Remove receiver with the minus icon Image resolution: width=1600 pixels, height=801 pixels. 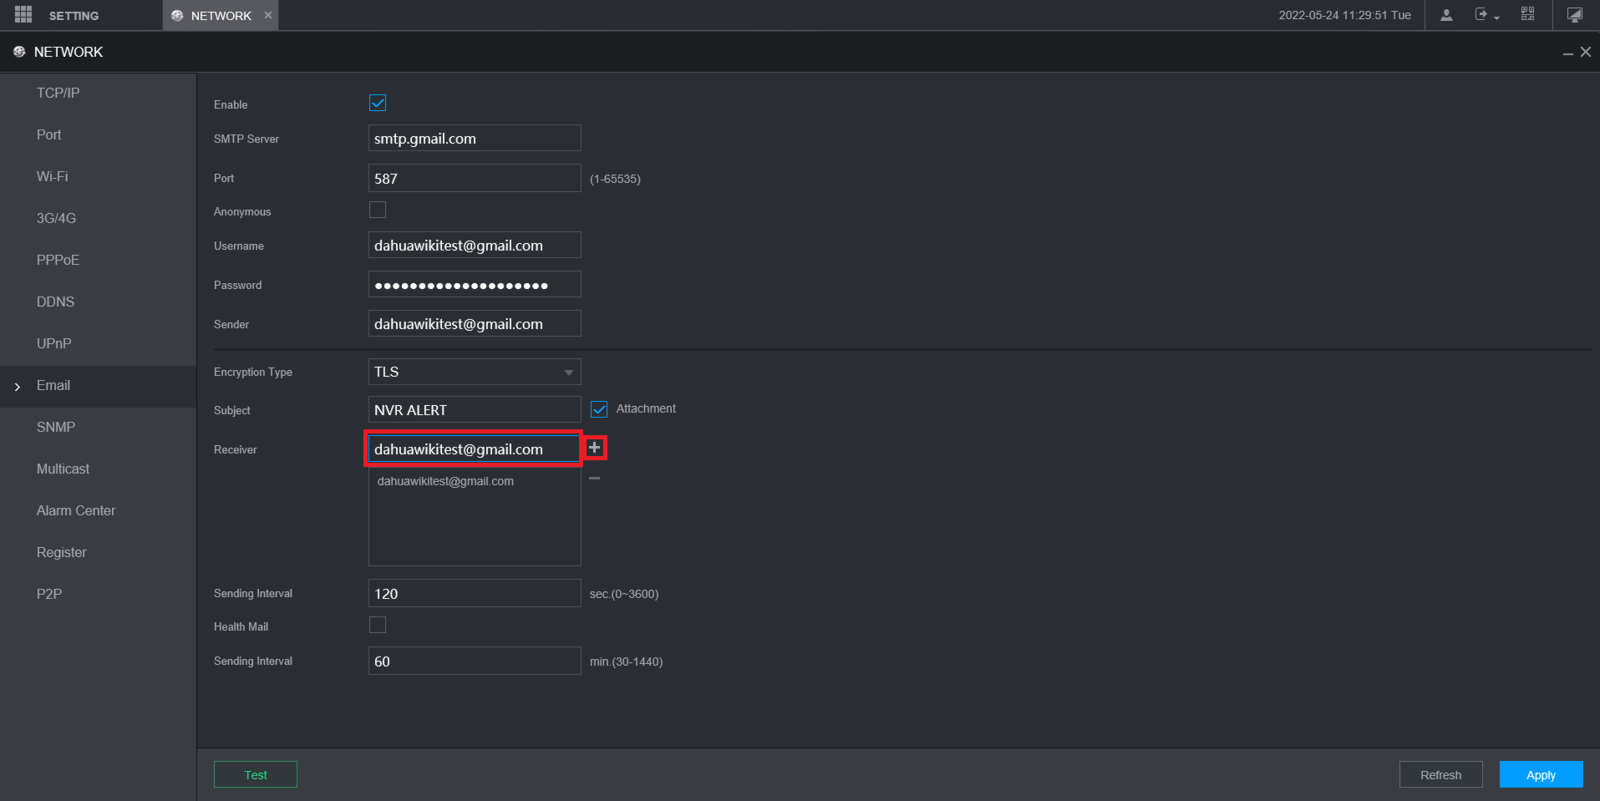point(594,479)
